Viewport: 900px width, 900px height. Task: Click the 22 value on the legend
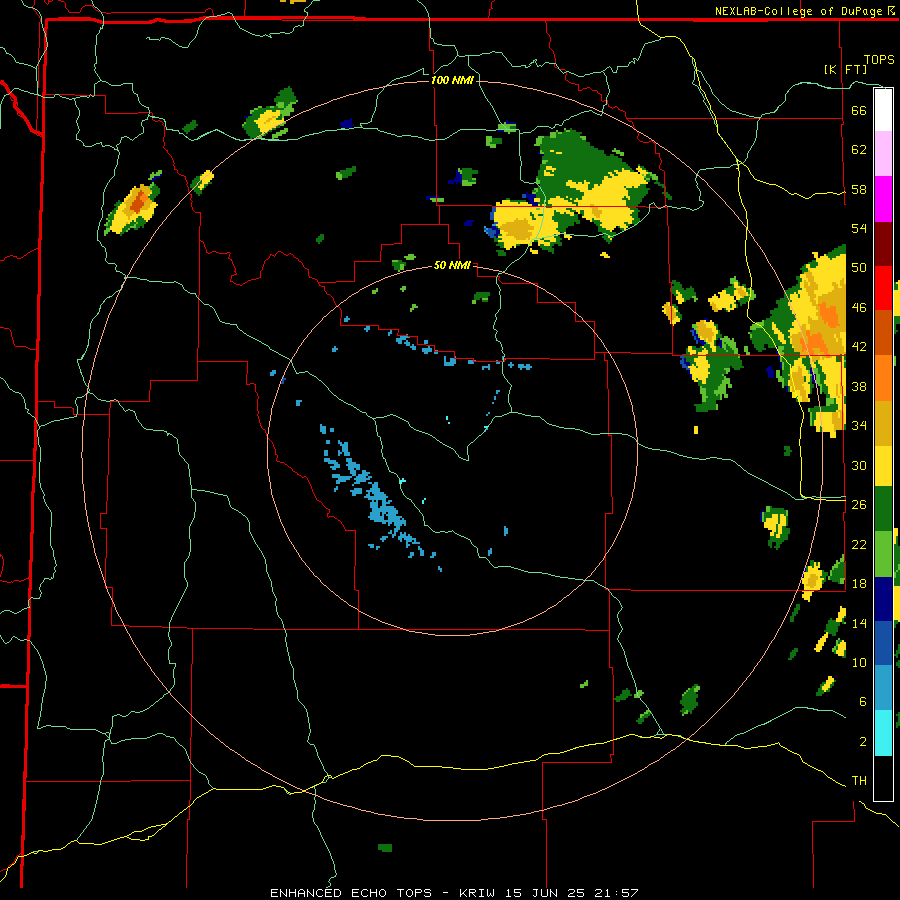[859, 544]
